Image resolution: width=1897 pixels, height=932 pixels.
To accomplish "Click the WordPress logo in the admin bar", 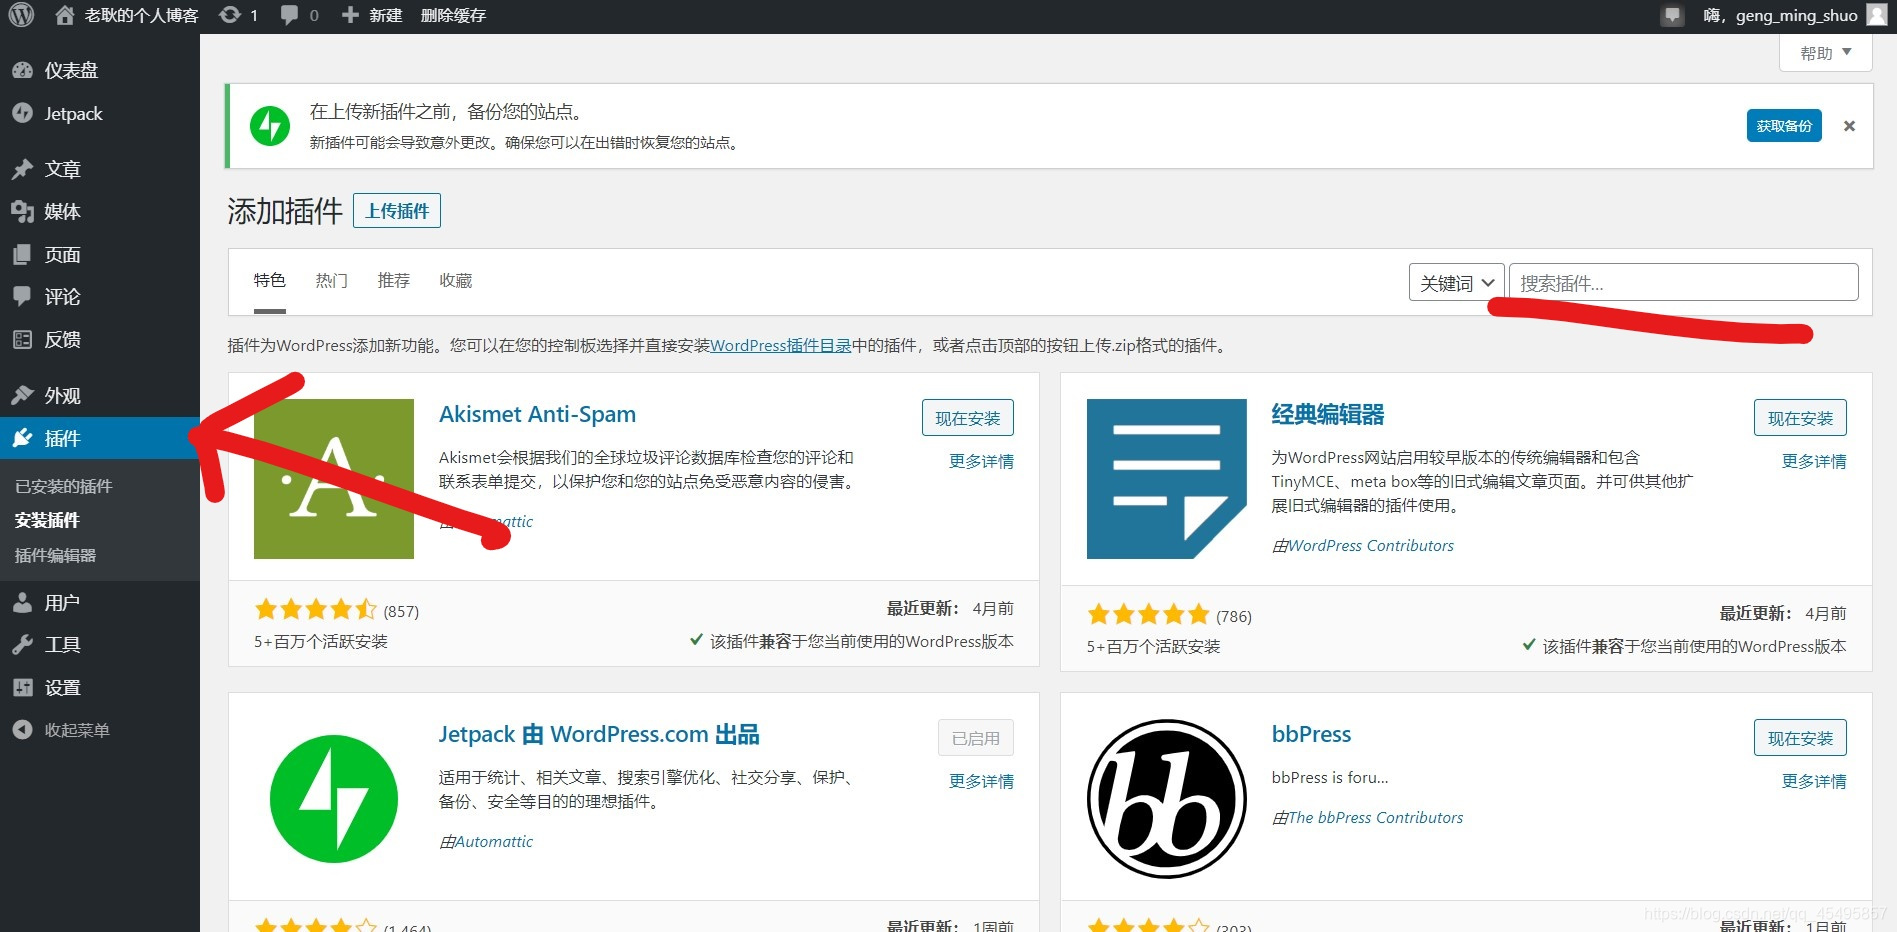I will [x=21, y=15].
